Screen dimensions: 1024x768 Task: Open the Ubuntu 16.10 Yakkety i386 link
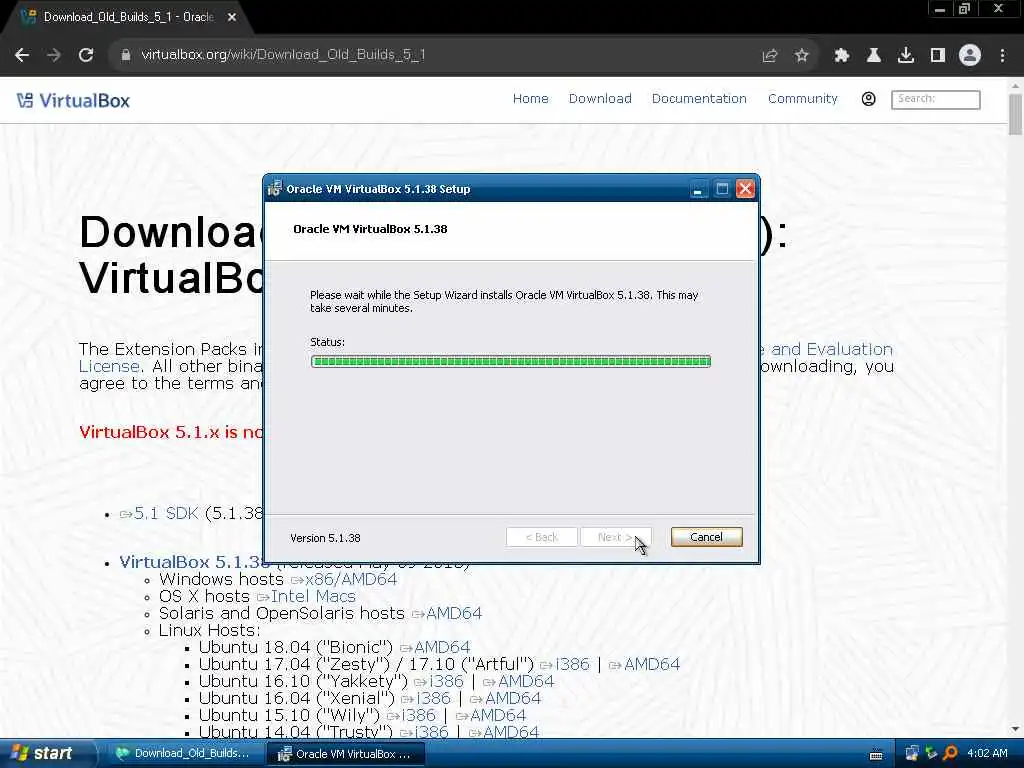(x=439, y=681)
